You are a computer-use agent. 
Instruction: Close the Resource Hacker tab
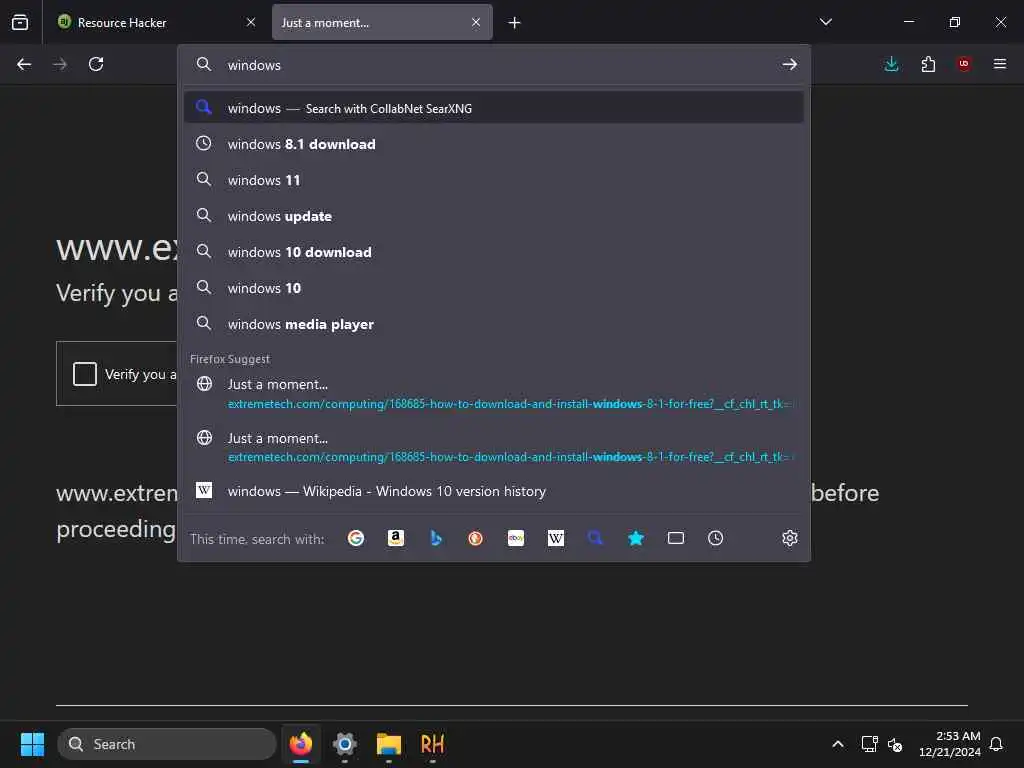[251, 22]
